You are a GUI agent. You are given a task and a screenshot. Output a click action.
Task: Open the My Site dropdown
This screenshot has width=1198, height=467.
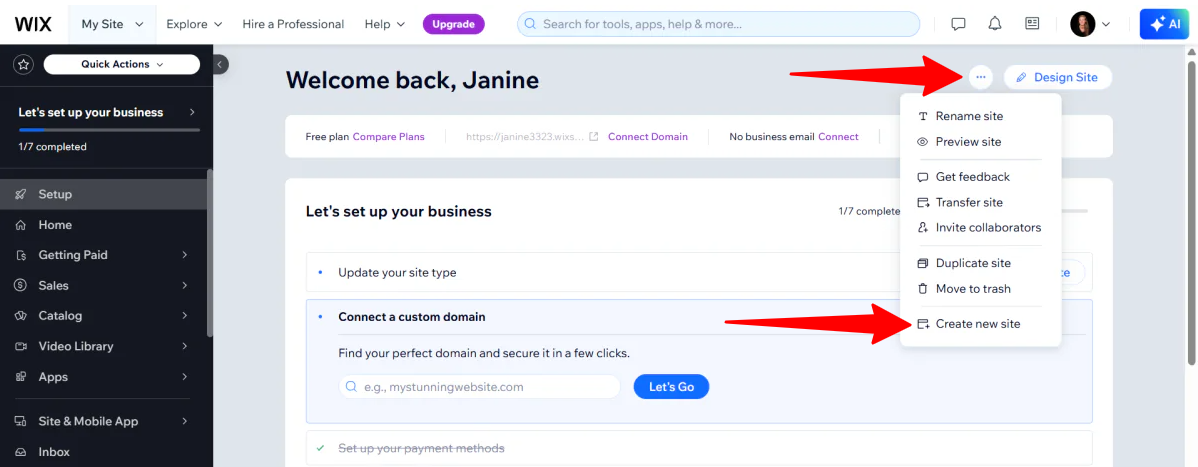[x=112, y=24]
